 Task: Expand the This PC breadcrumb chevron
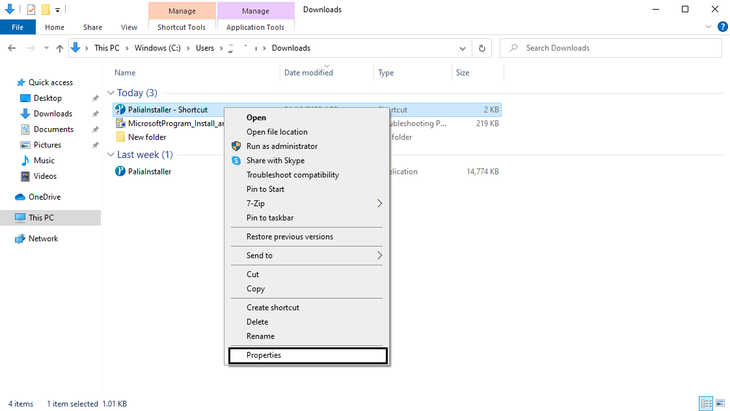tap(127, 48)
